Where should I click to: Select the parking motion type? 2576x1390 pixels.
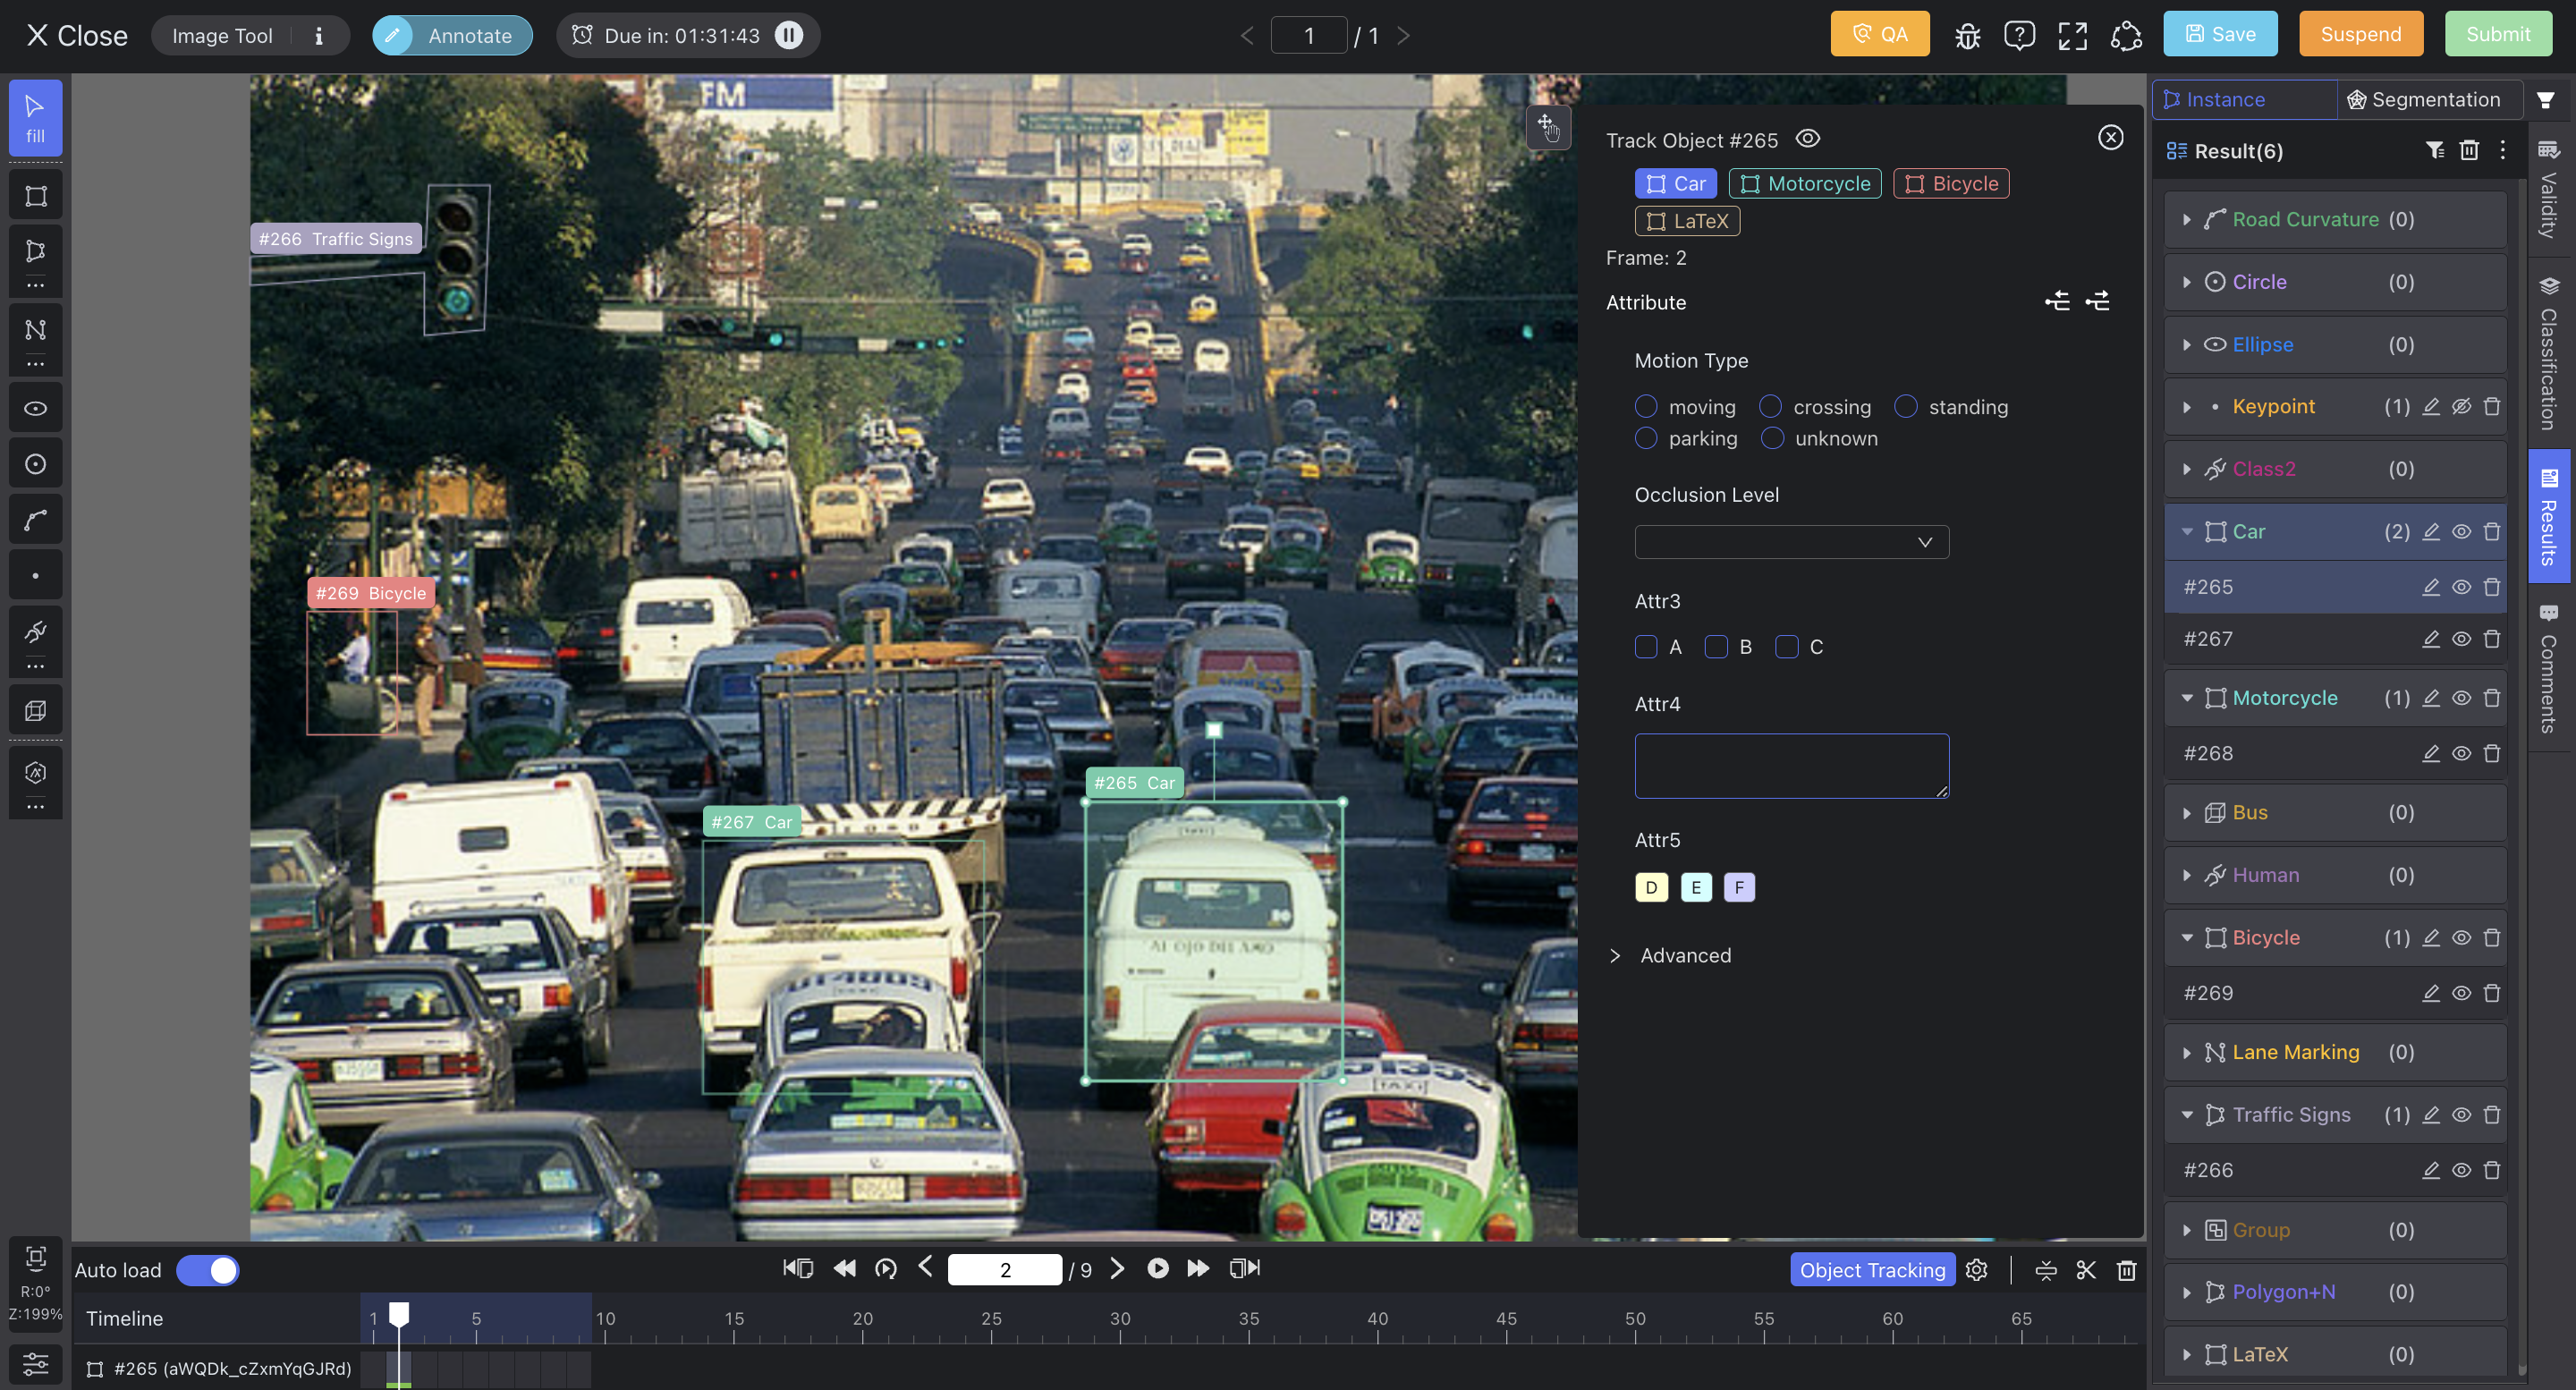click(x=1646, y=438)
